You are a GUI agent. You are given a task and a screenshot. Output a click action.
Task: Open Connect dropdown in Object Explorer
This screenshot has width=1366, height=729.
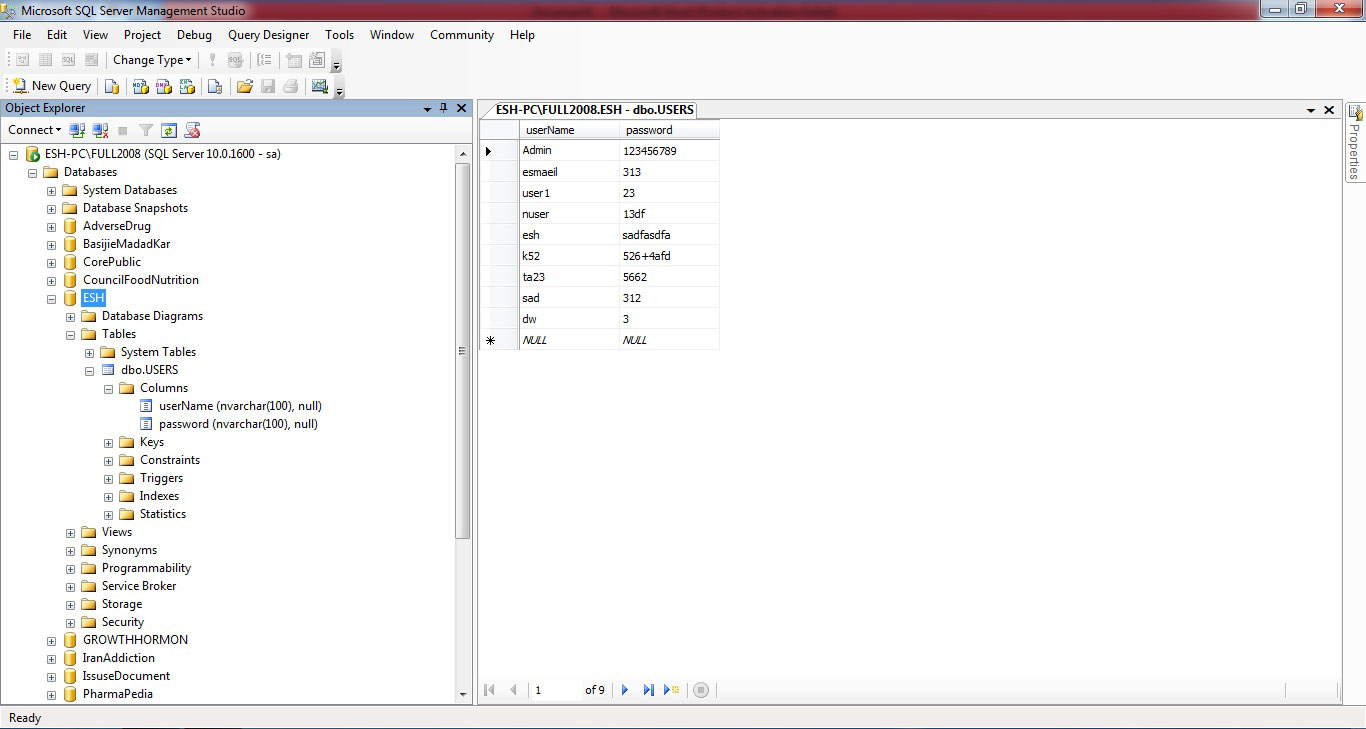click(x=35, y=130)
